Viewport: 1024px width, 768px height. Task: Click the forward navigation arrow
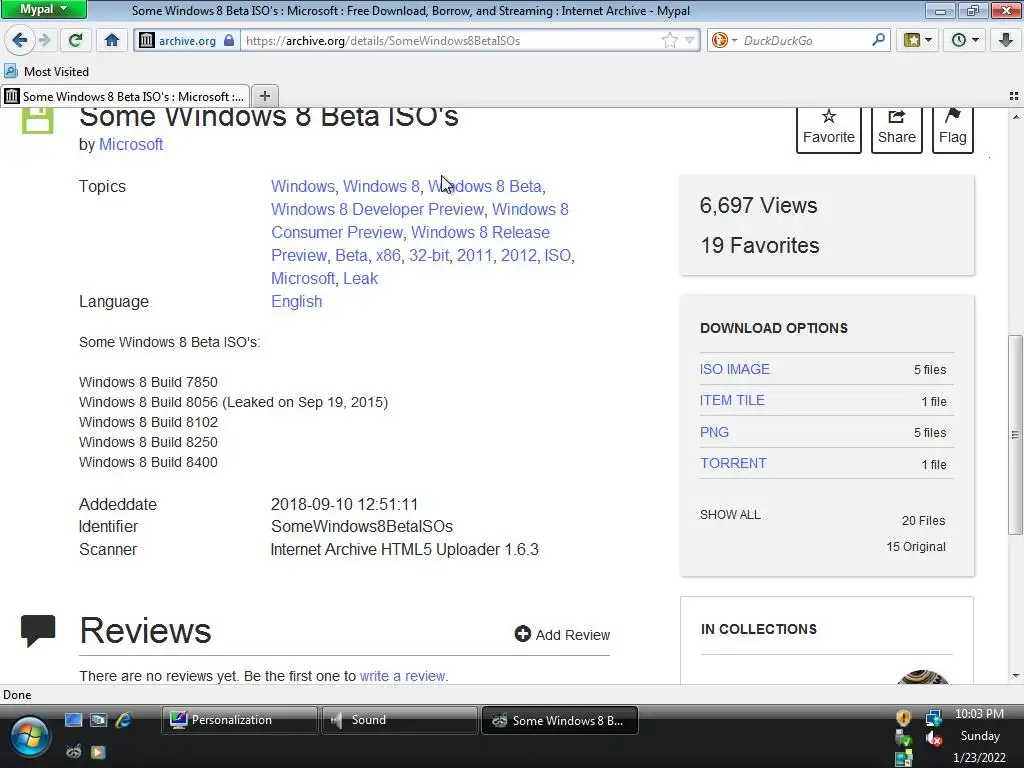[x=44, y=40]
